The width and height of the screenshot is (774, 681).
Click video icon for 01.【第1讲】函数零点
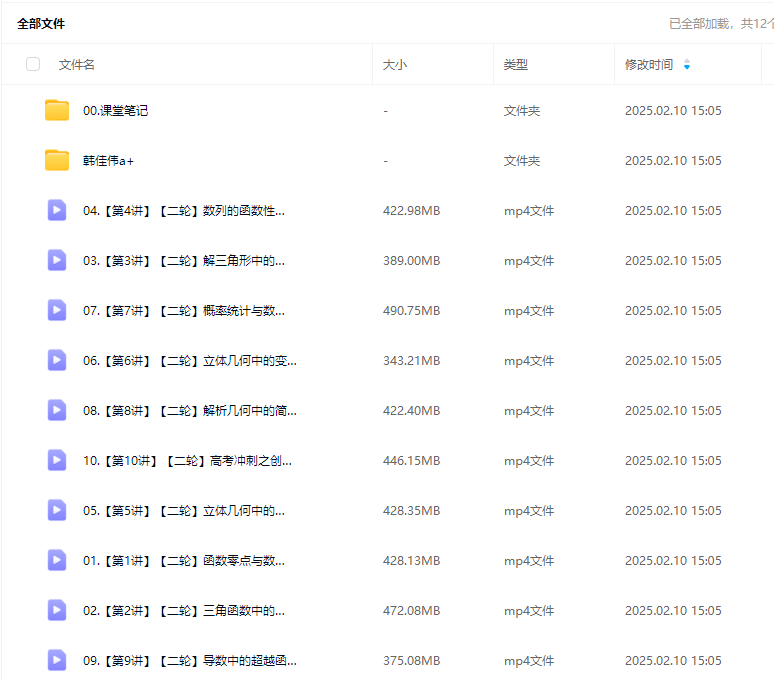tap(57, 560)
